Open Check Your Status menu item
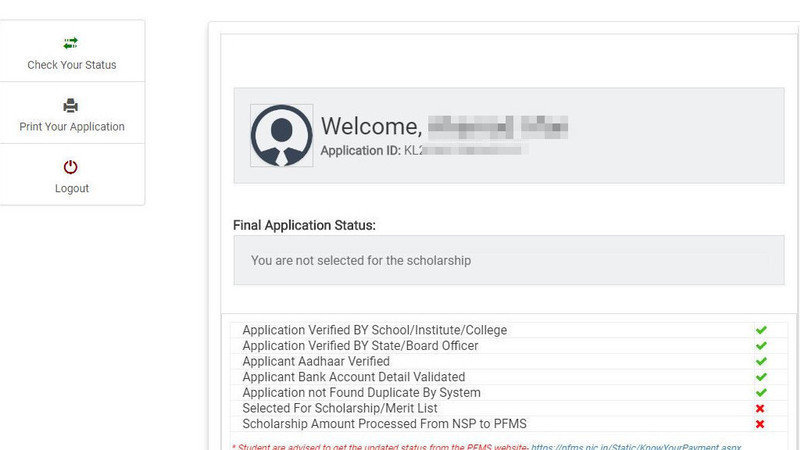800x450 pixels. tap(72, 51)
